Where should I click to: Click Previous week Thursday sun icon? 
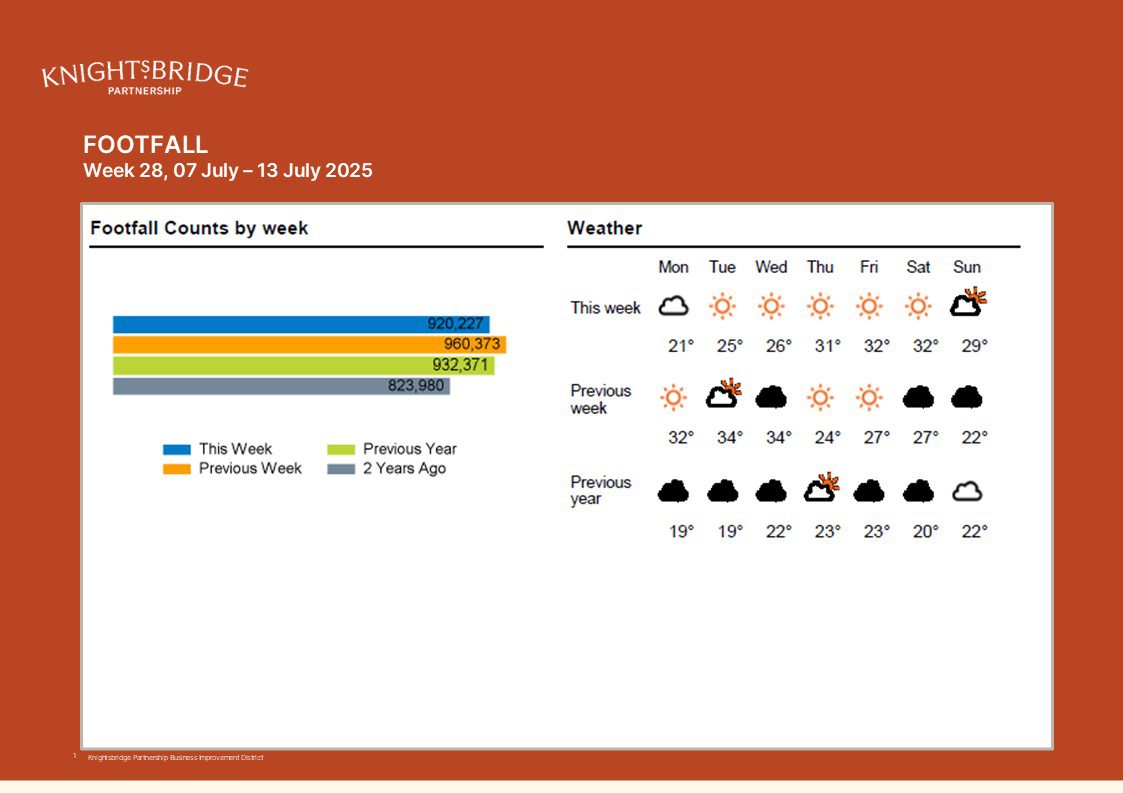(820, 398)
